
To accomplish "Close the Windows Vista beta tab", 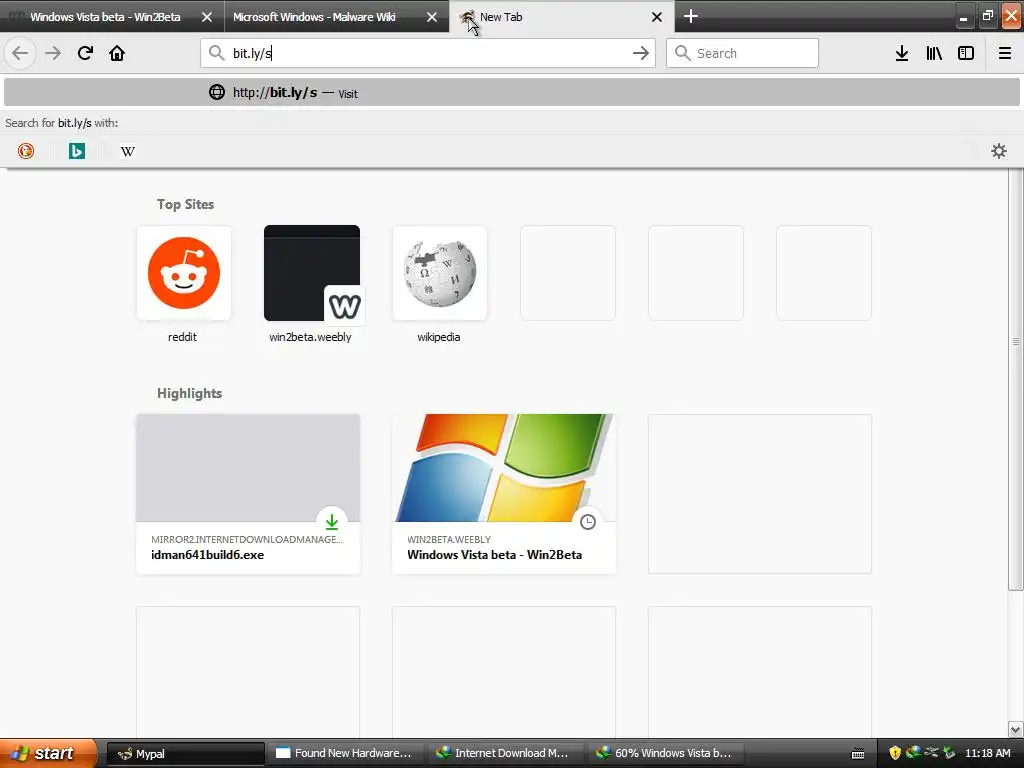I will click(206, 17).
